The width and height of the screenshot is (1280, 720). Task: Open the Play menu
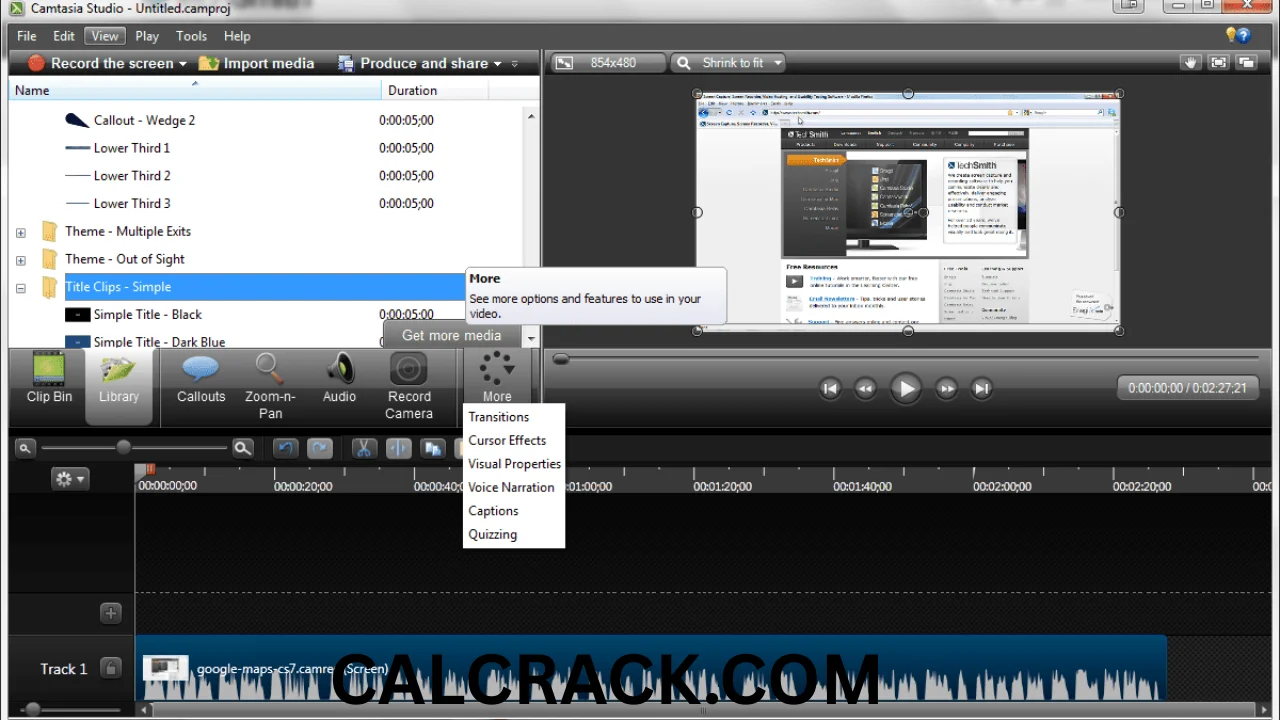pyautogui.click(x=147, y=36)
